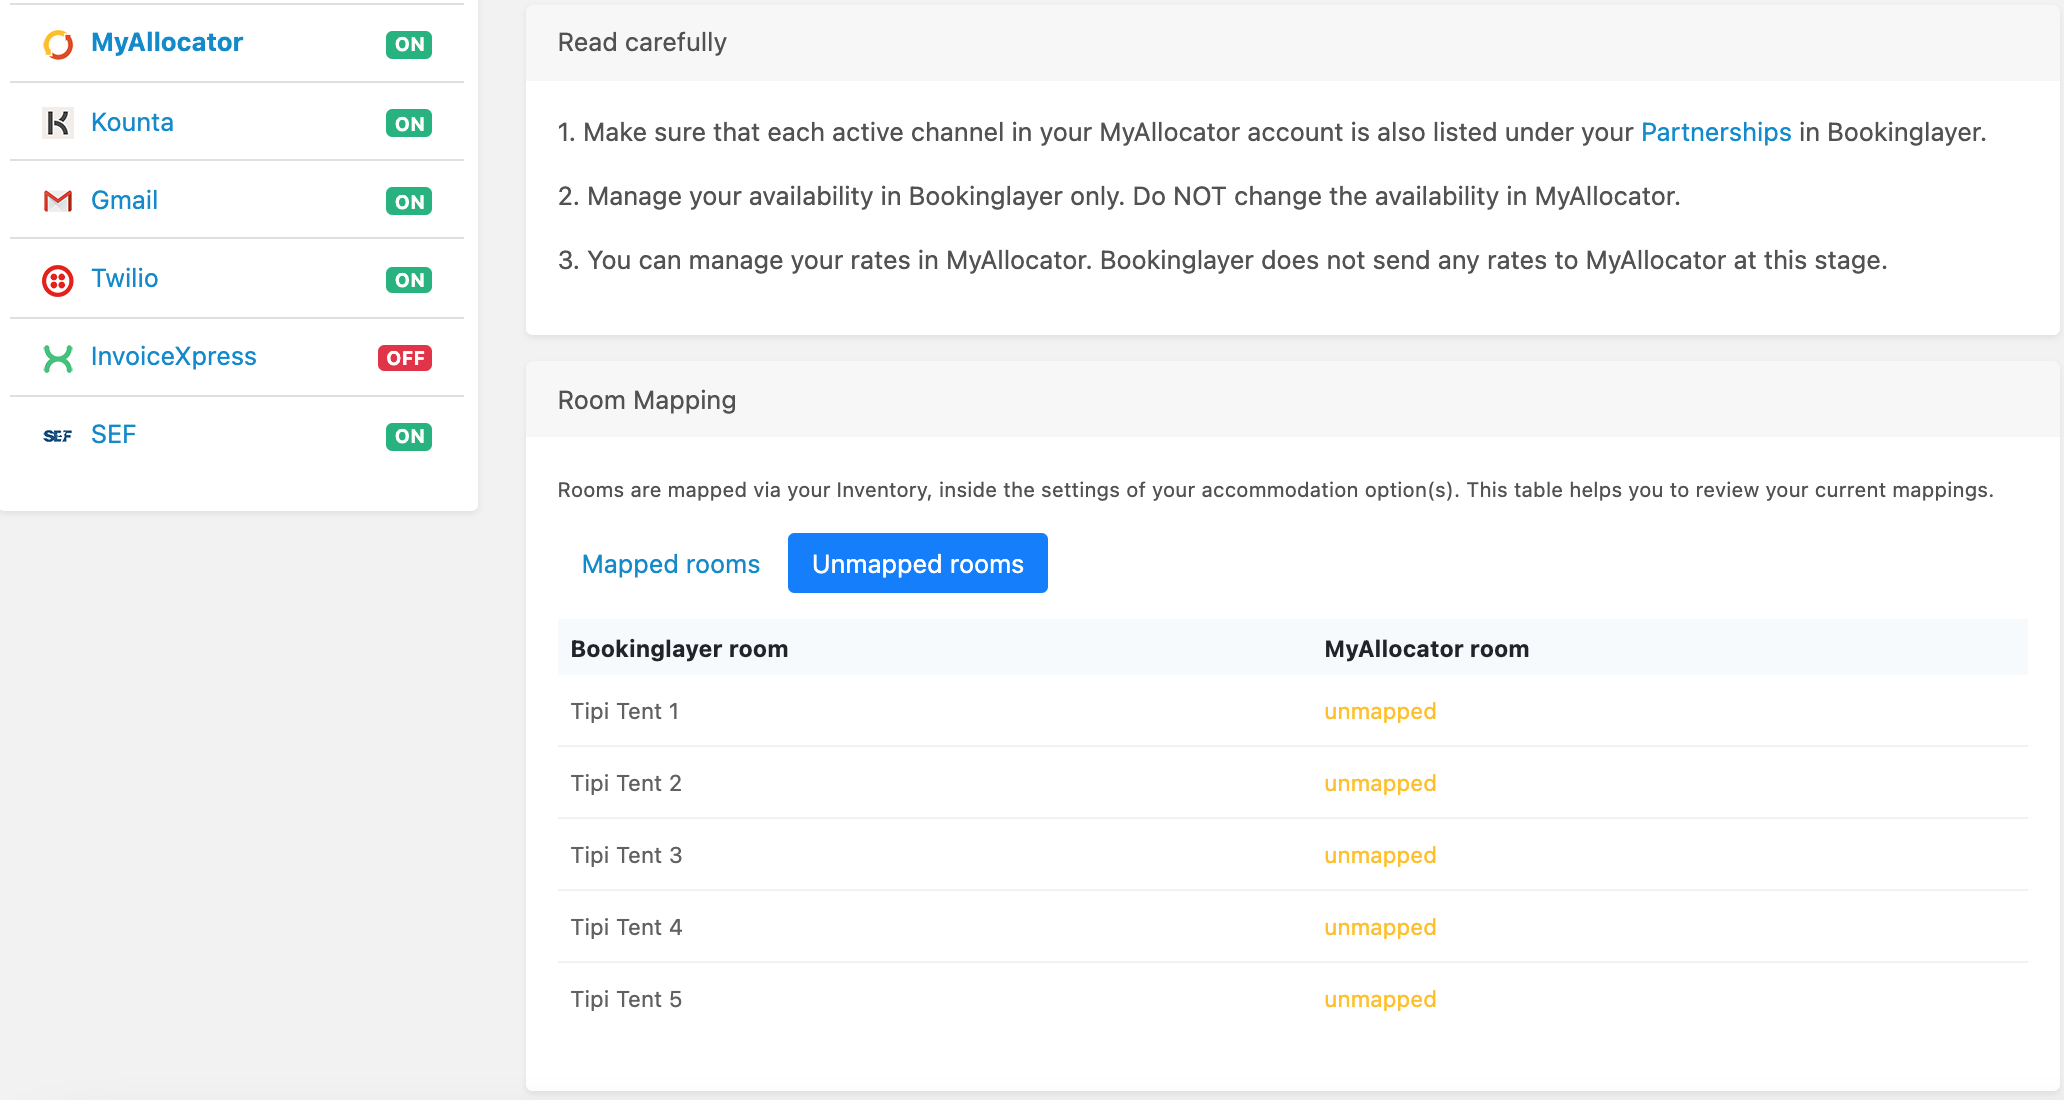The height and width of the screenshot is (1100, 2064).
Task: Click the Gmail envelope icon
Action: [58, 201]
